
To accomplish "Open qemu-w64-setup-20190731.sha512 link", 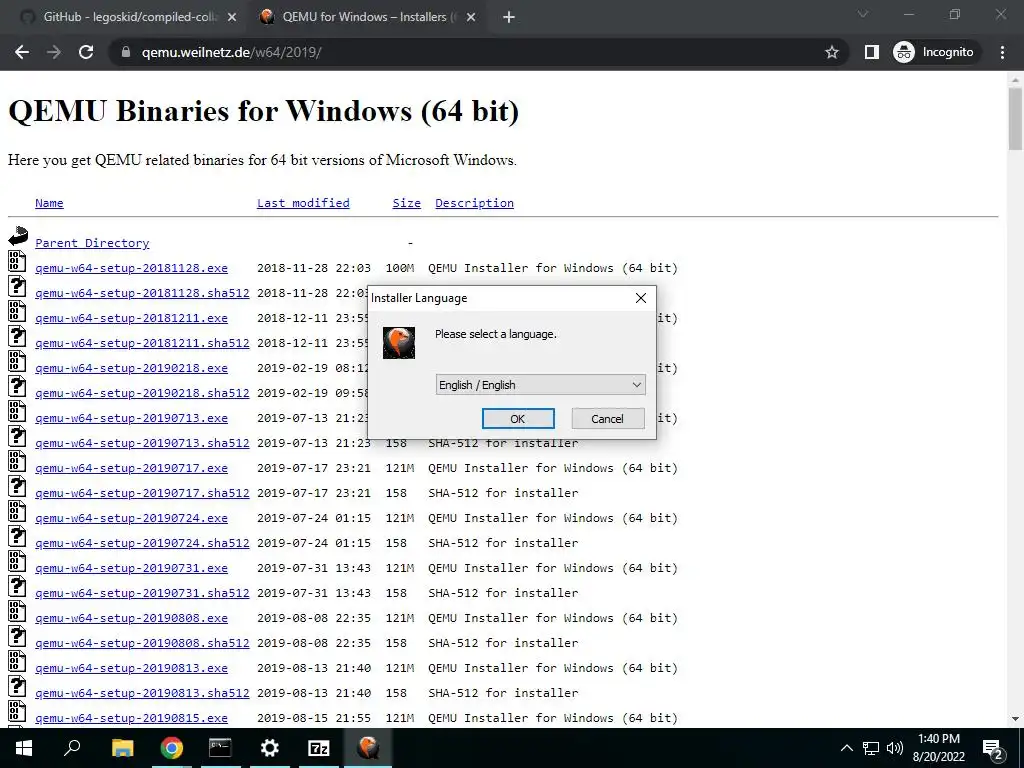I will (142, 593).
